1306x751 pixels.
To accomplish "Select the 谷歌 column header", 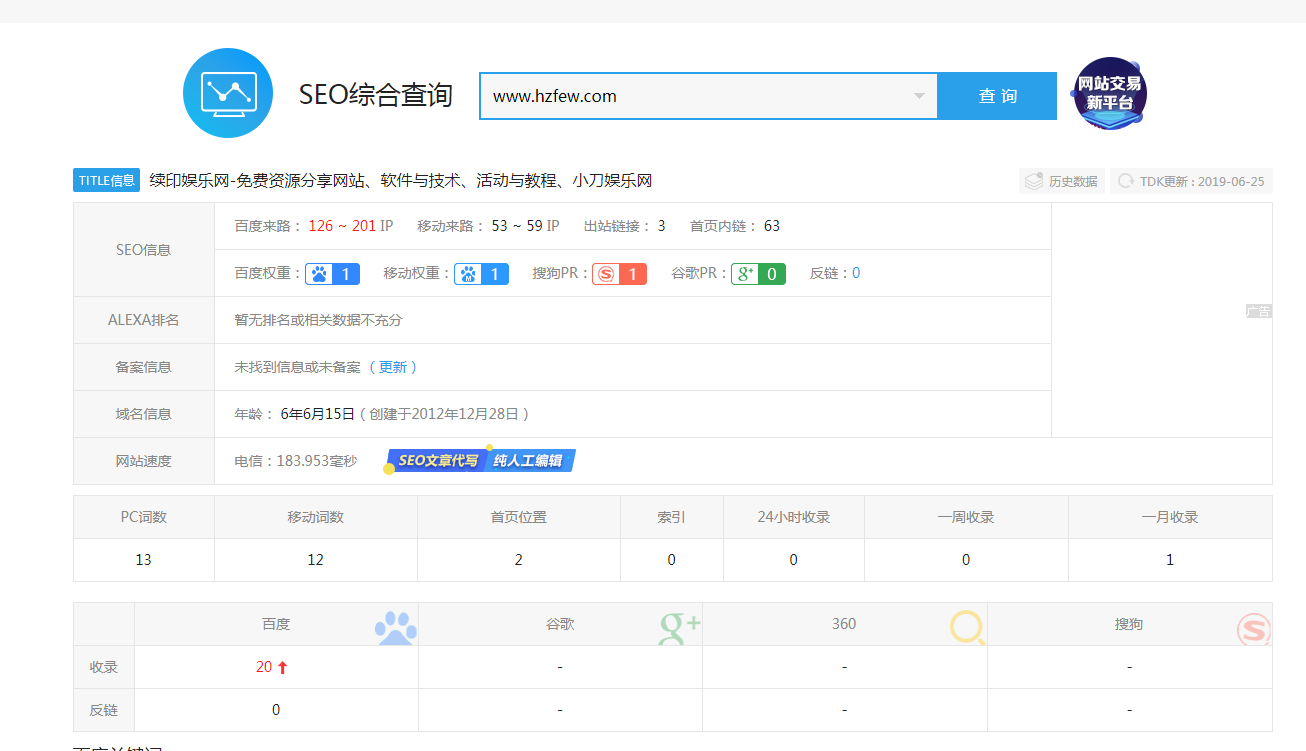I will (x=560, y=624).
